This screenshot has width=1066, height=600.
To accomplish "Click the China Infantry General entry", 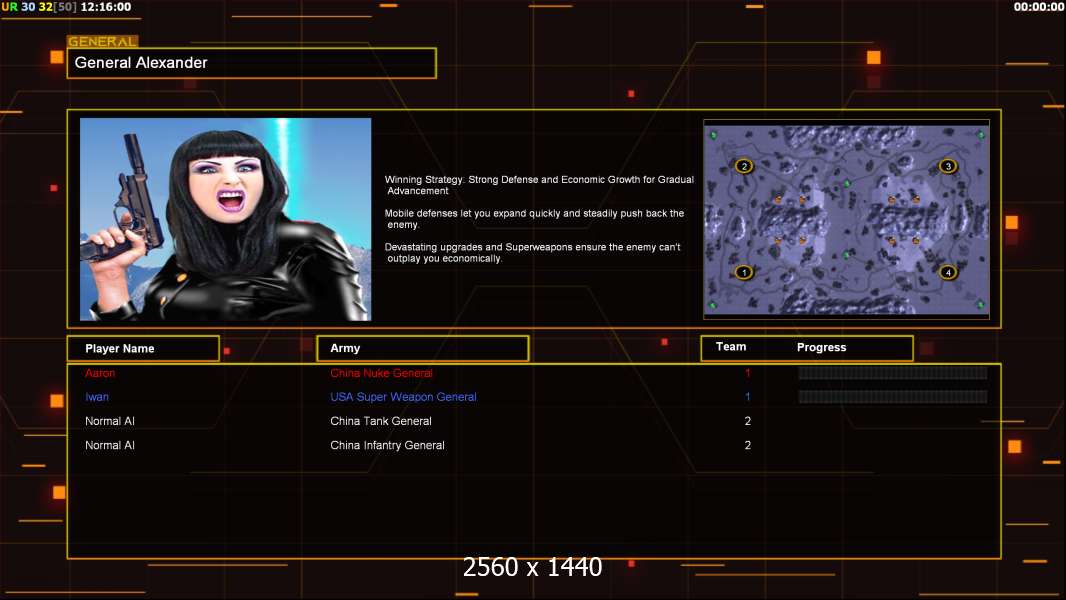I will (x=388, y=445).
